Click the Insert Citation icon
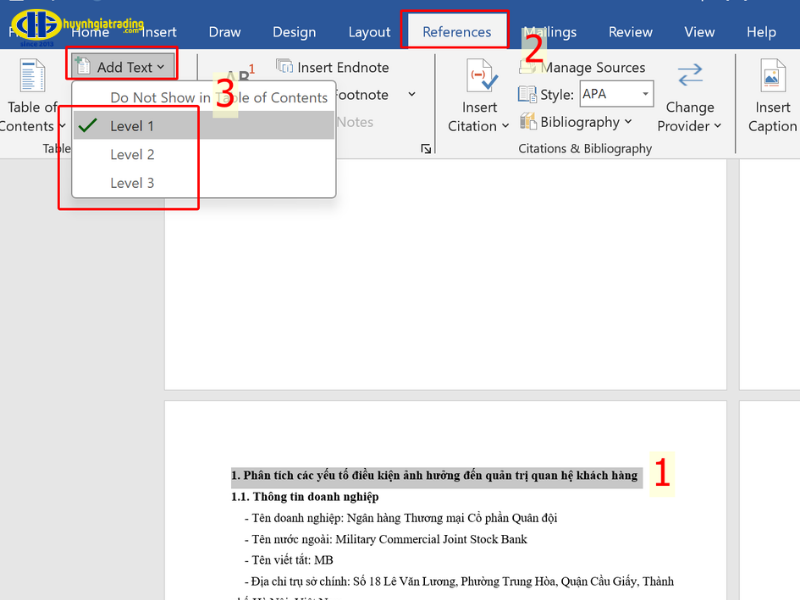Image resolution: width=800 pixels, height=600 pixels. [x=483, y=78]
